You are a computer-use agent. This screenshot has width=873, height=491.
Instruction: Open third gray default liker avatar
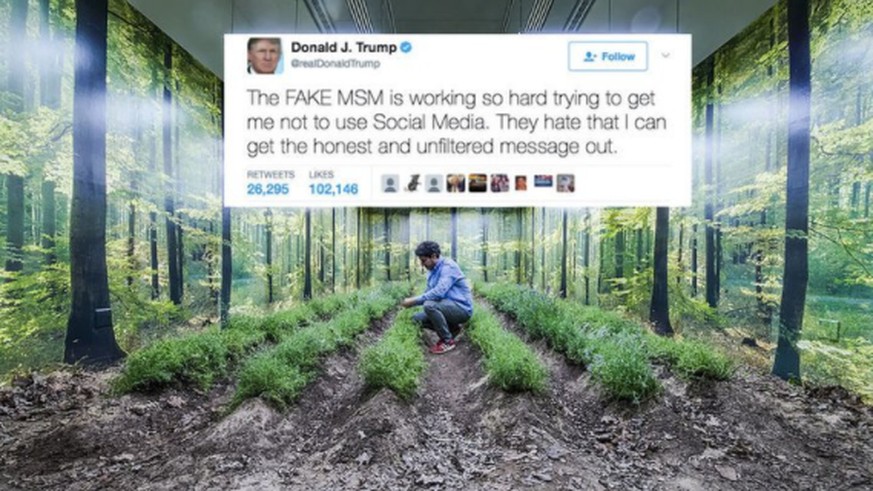434,183
